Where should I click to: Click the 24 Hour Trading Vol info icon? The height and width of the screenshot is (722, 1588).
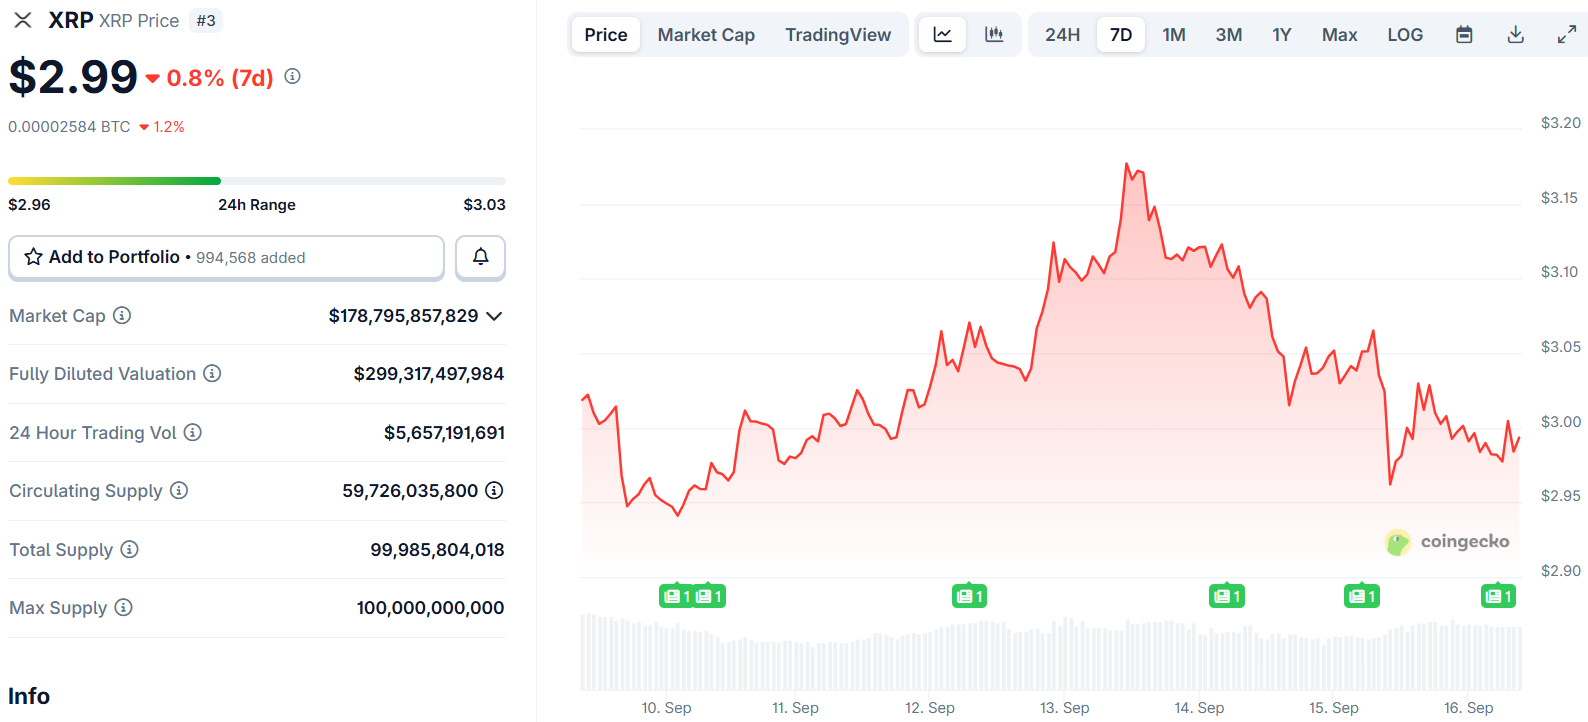(193, 432)
